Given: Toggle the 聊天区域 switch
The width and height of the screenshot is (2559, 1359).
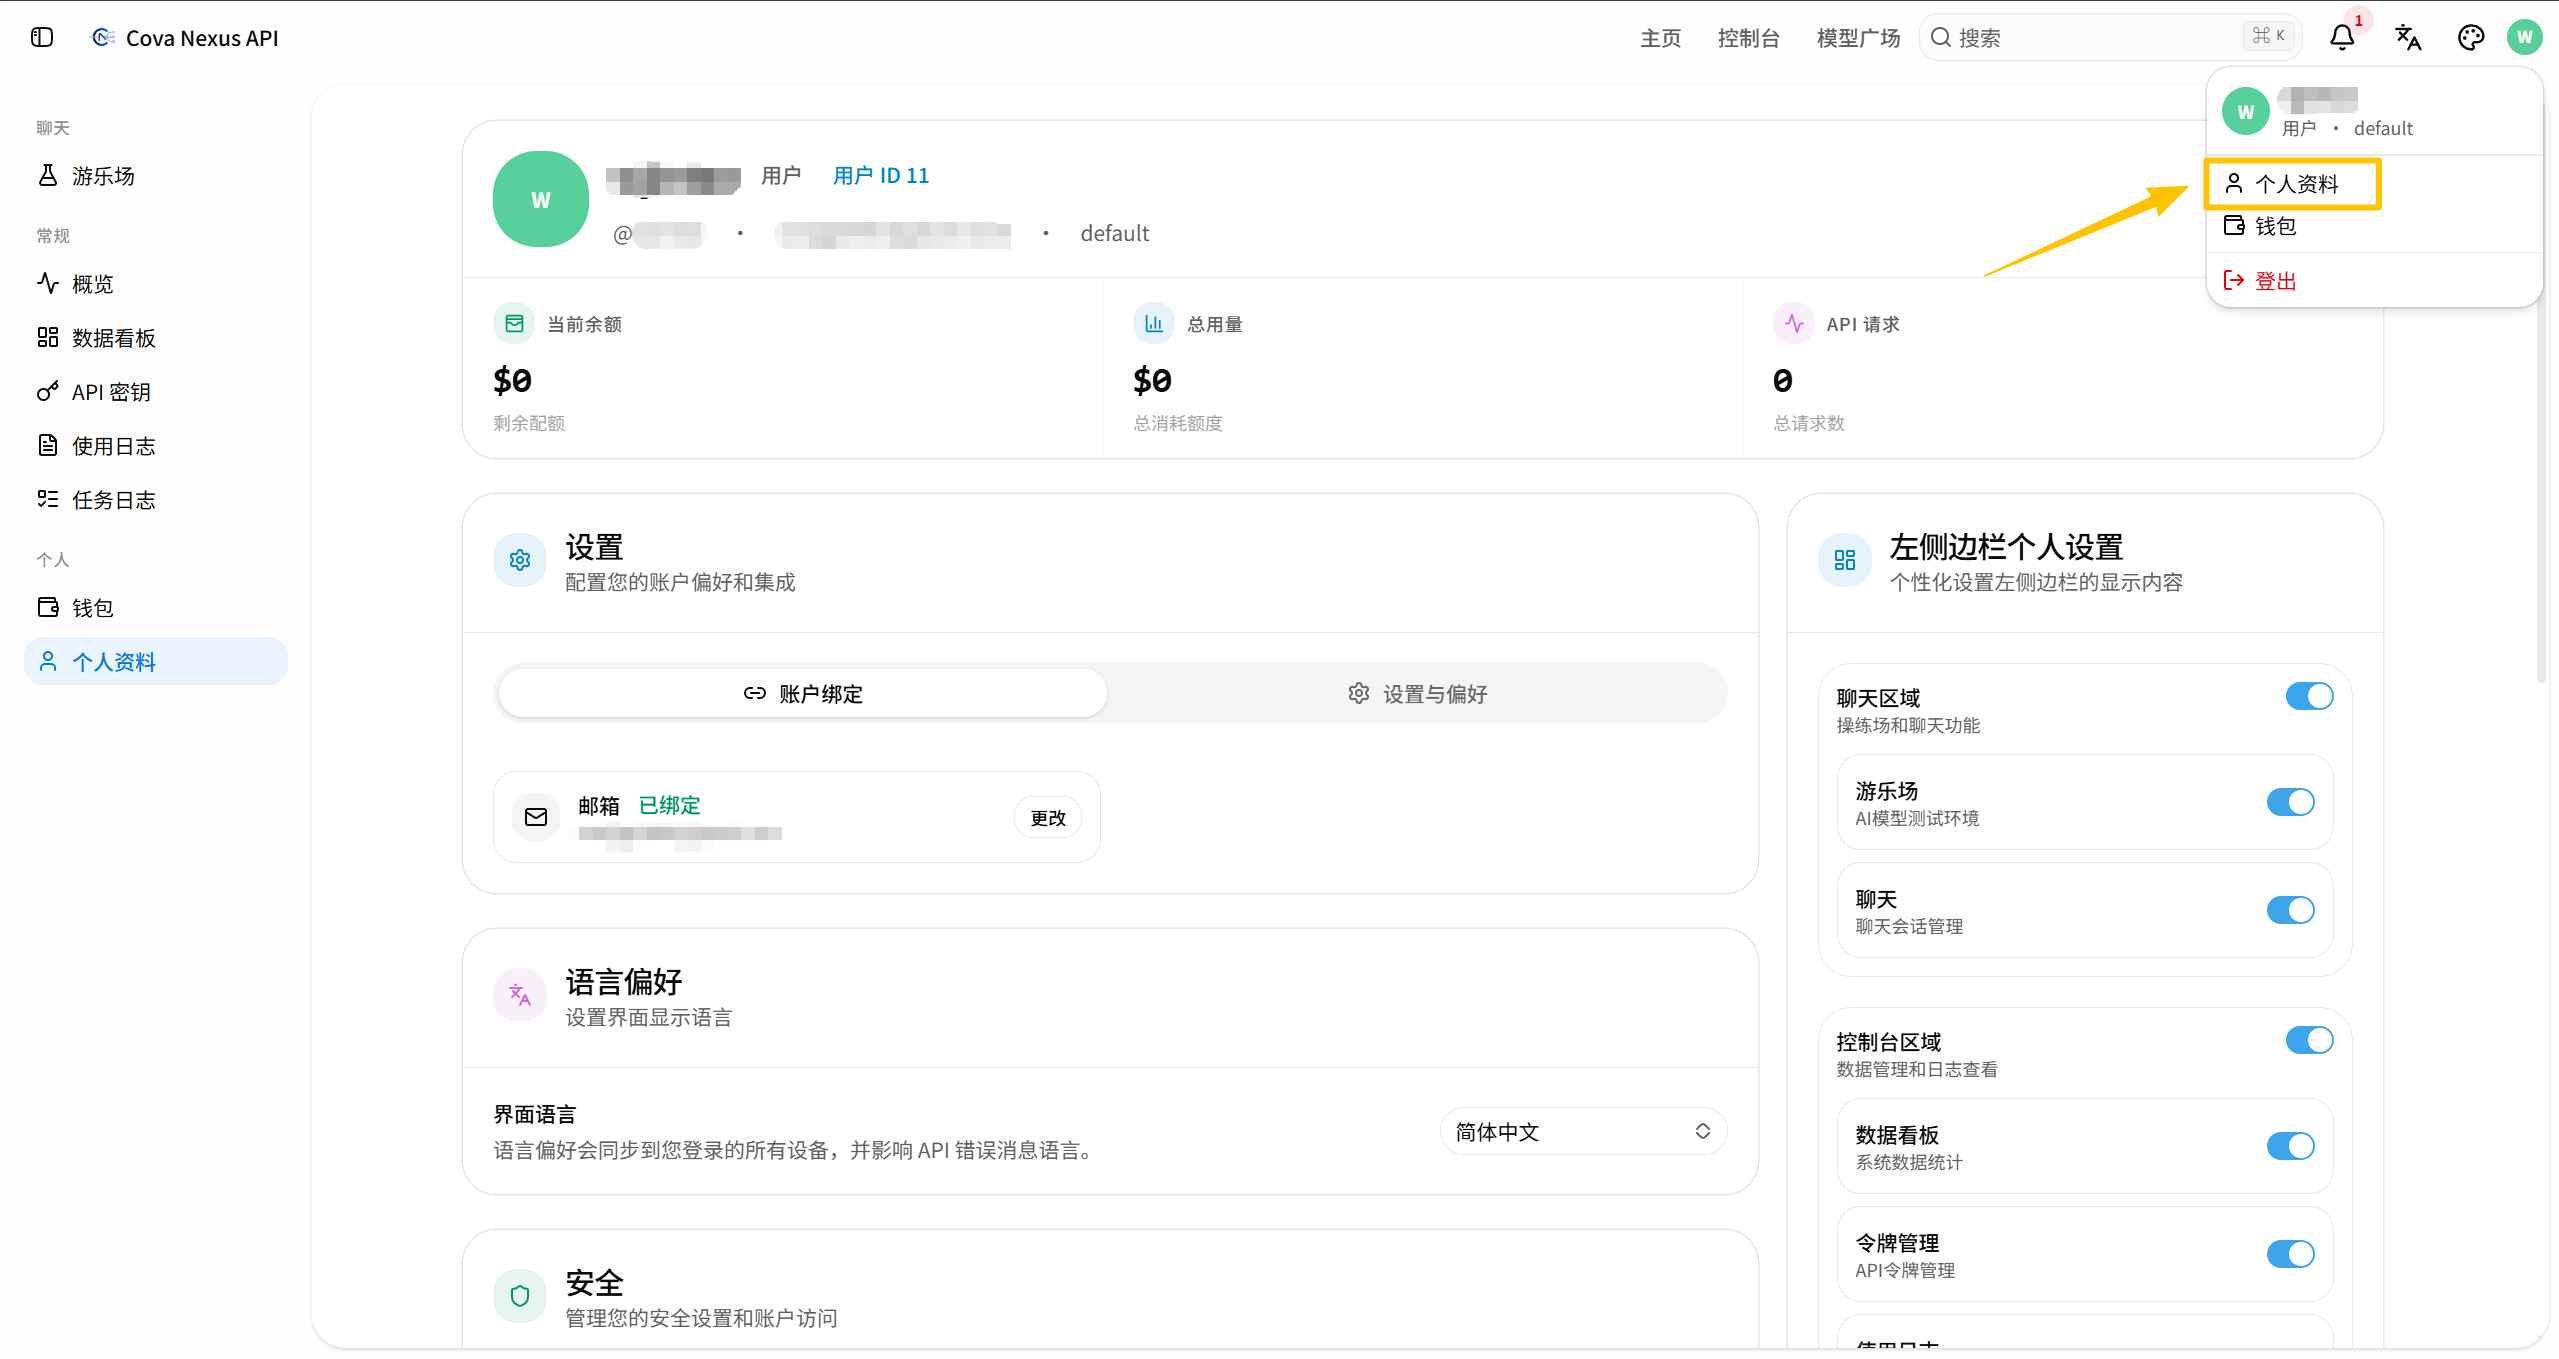Looking at the screenshot, I should click(2309, 696).
